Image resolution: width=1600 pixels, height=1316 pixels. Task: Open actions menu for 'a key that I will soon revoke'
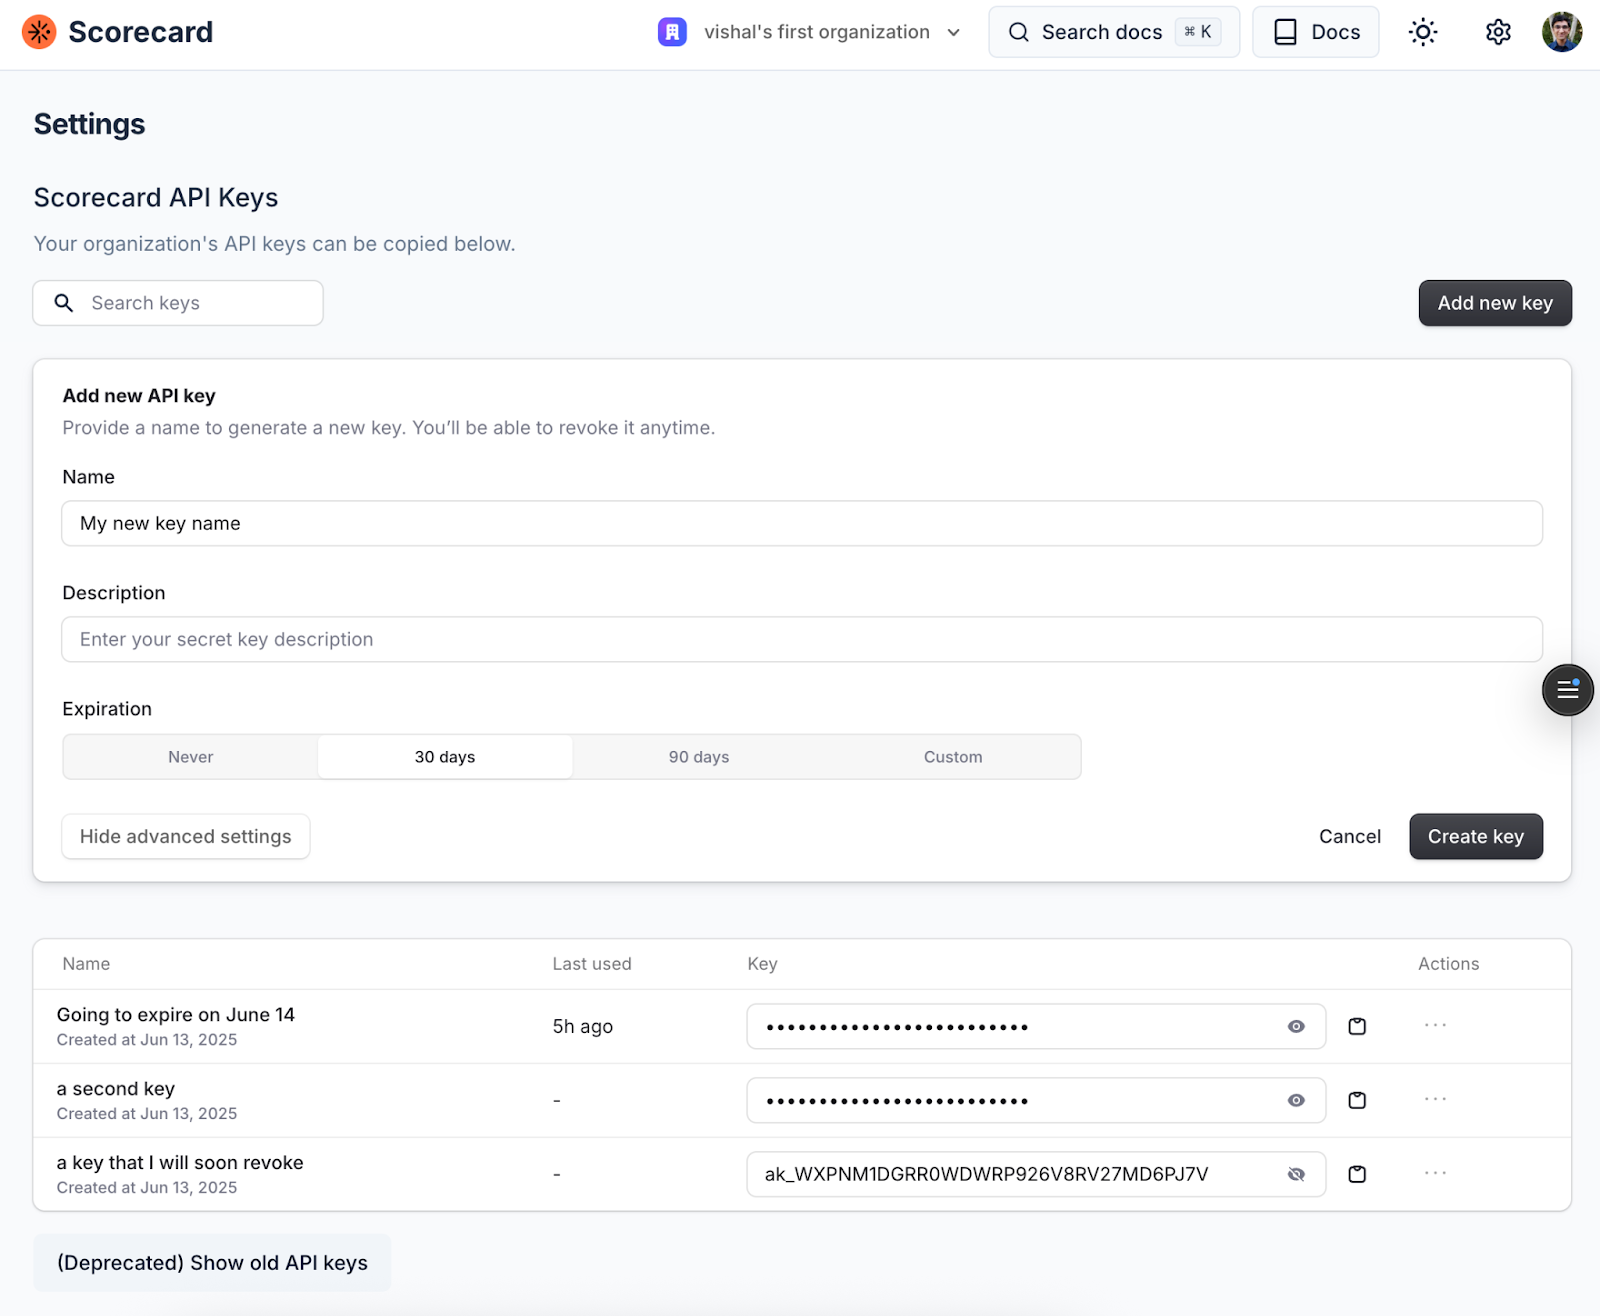1435,1172
